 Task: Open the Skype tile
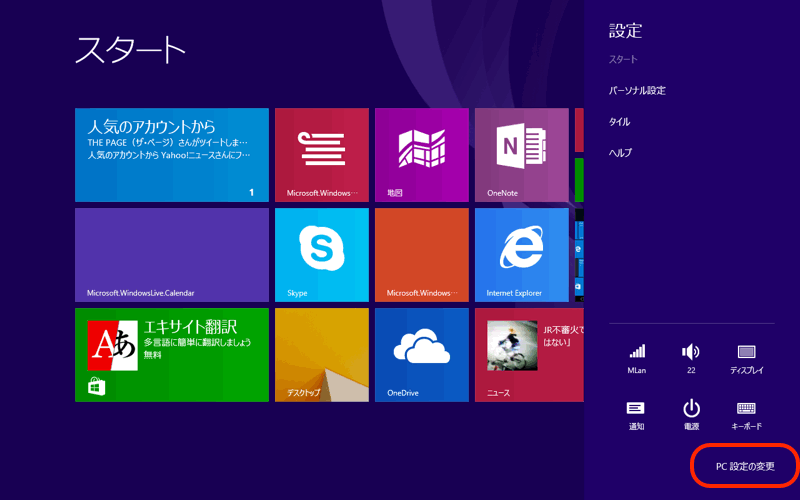coord(321,254)
